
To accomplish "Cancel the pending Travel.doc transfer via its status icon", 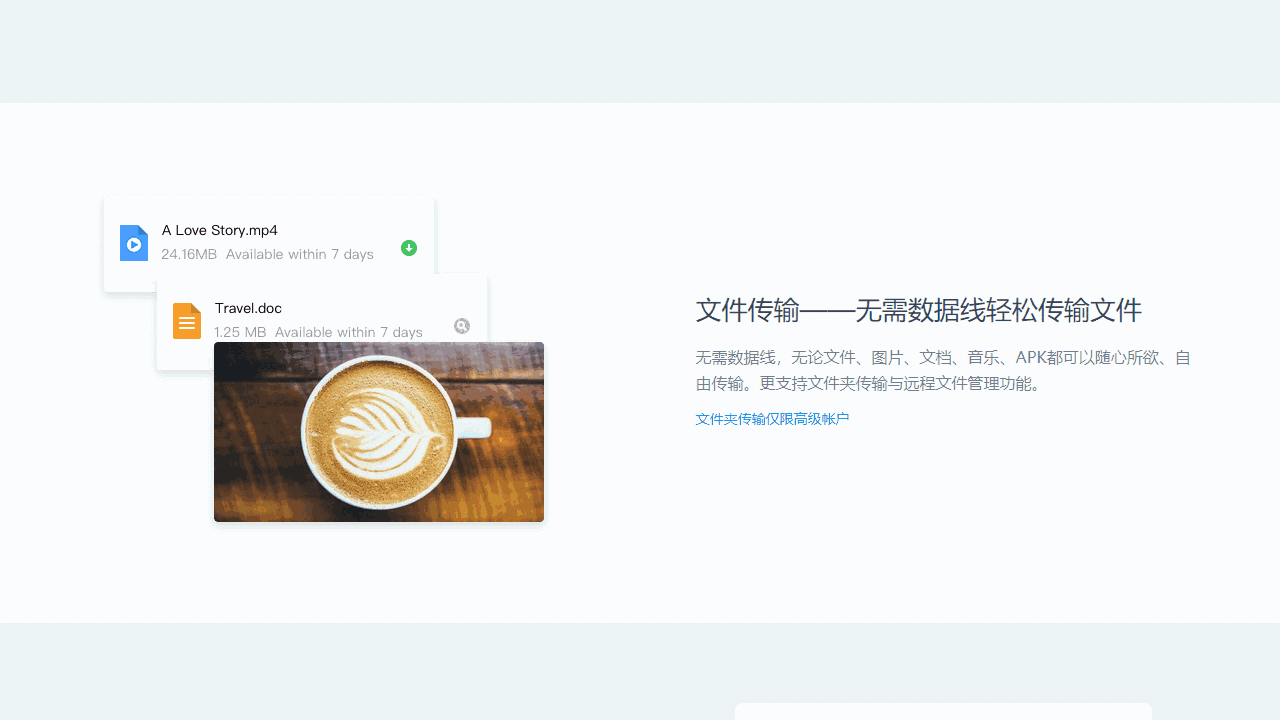I will pos(461,326).
